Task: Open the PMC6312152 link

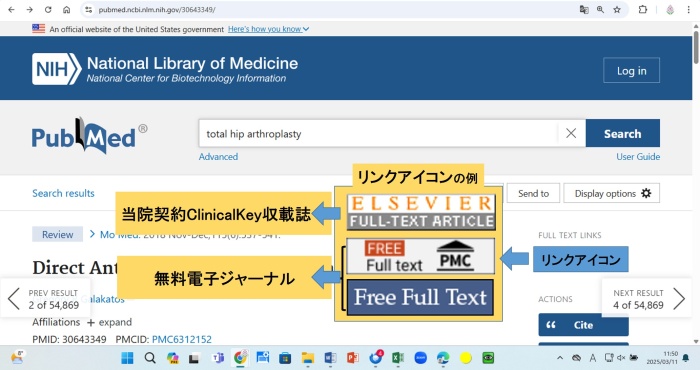Action: [x=182, y=339]
